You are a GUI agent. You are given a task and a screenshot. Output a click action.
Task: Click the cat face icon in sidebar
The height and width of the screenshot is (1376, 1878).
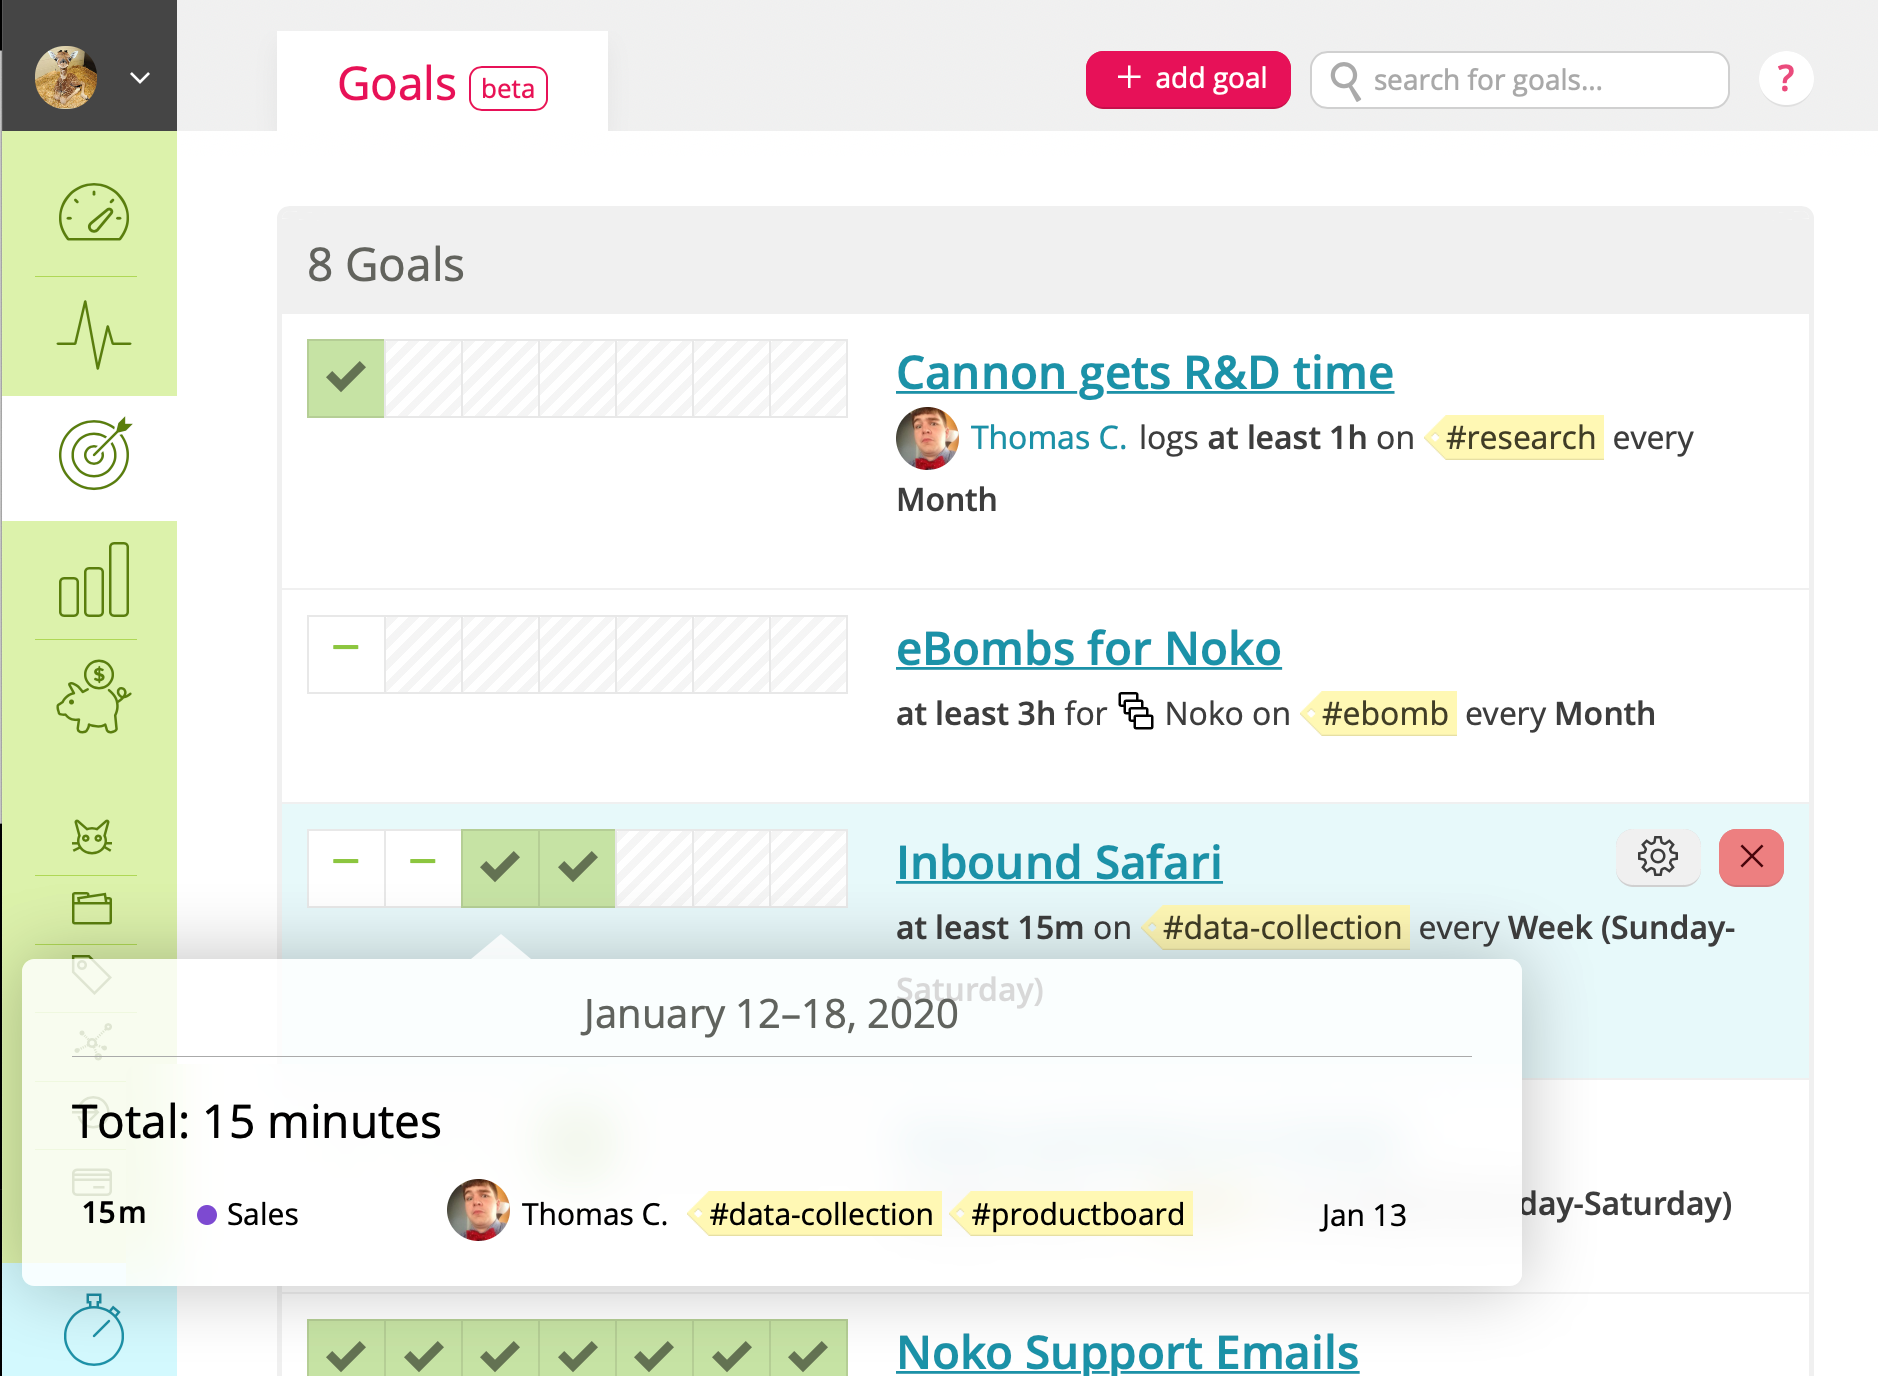(x=92, y=836)
